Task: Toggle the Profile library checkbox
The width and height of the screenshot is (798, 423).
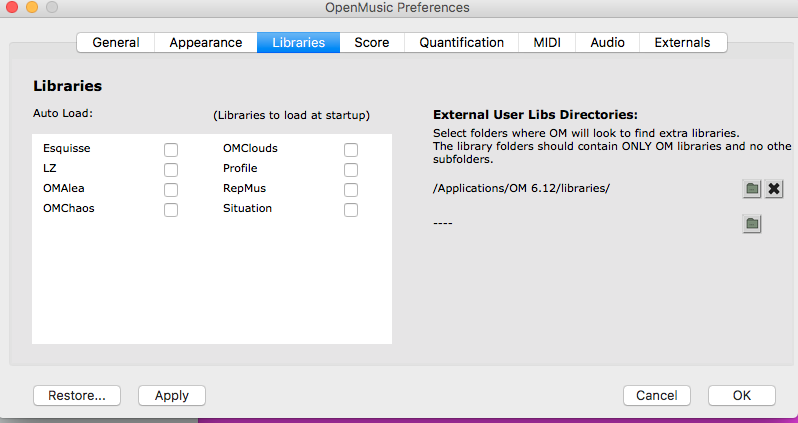Action: pos(351,170)
